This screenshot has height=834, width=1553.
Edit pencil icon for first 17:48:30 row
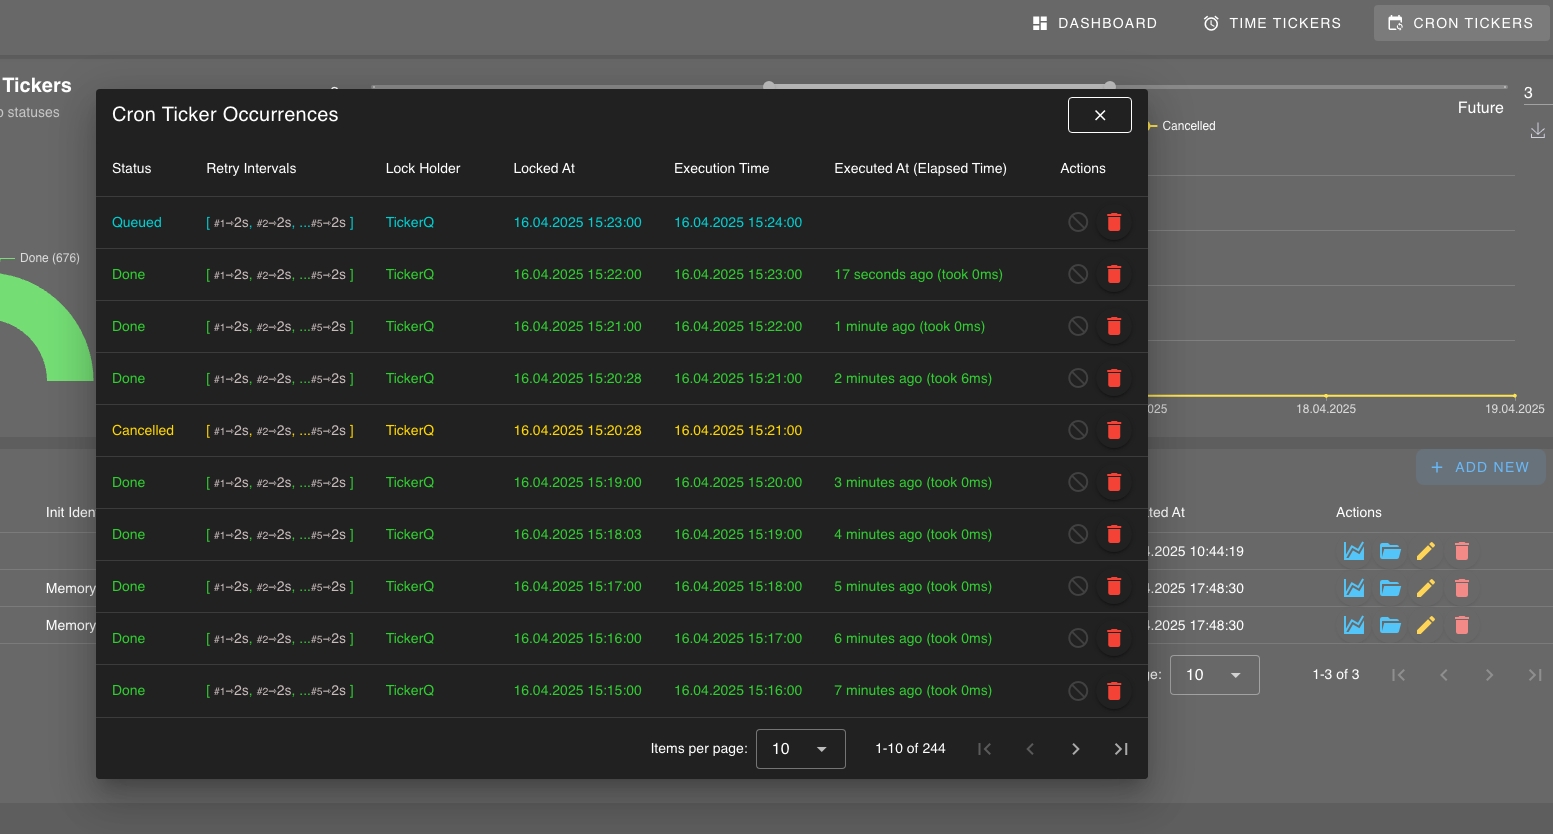[x=1426, y=588]
